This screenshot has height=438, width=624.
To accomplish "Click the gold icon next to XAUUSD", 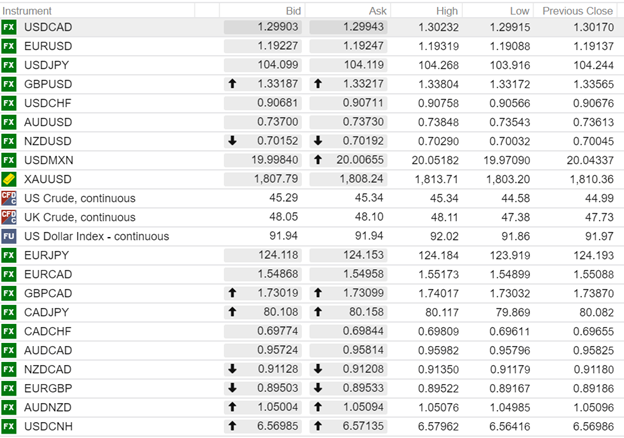I will pos(9,179).
